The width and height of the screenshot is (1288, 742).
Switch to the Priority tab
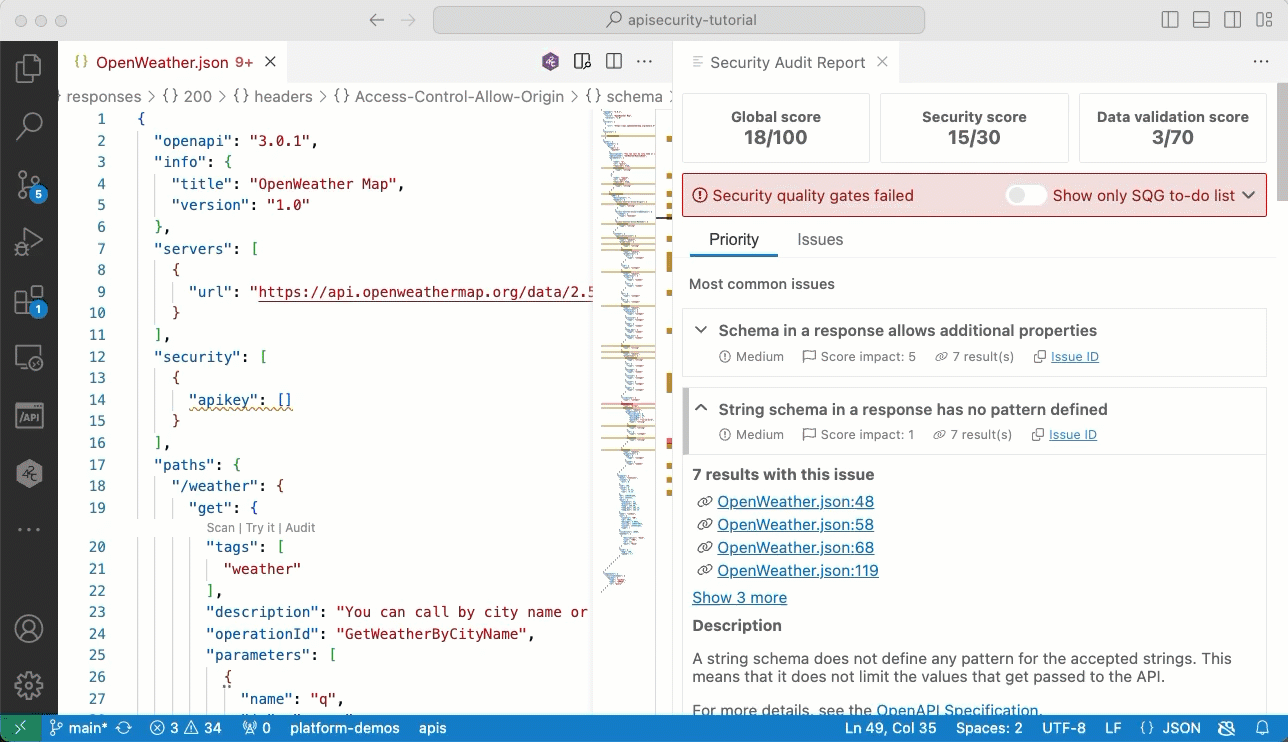[734, 240]
